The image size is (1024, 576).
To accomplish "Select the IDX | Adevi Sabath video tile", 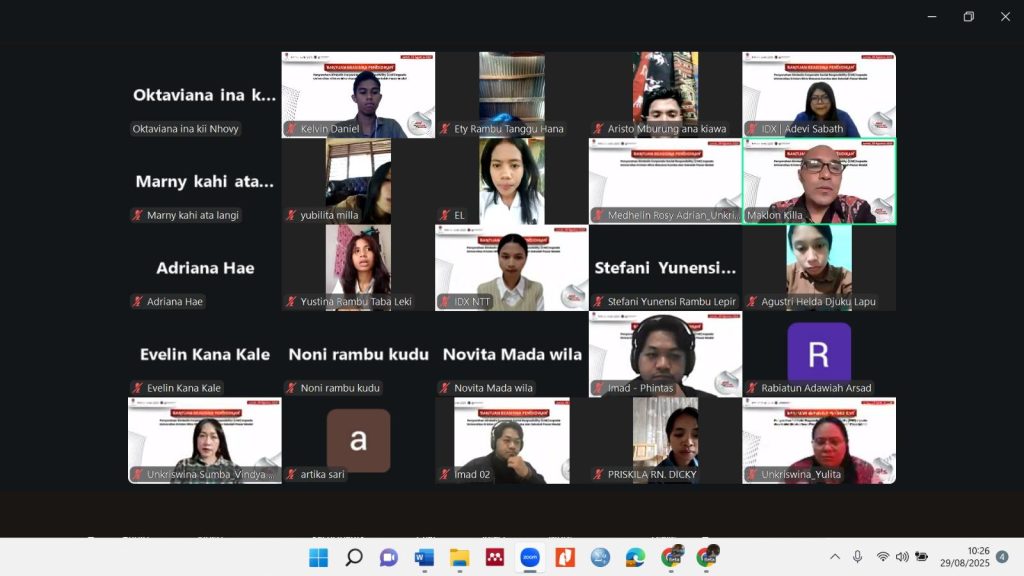I will click(x=819, y=95).
